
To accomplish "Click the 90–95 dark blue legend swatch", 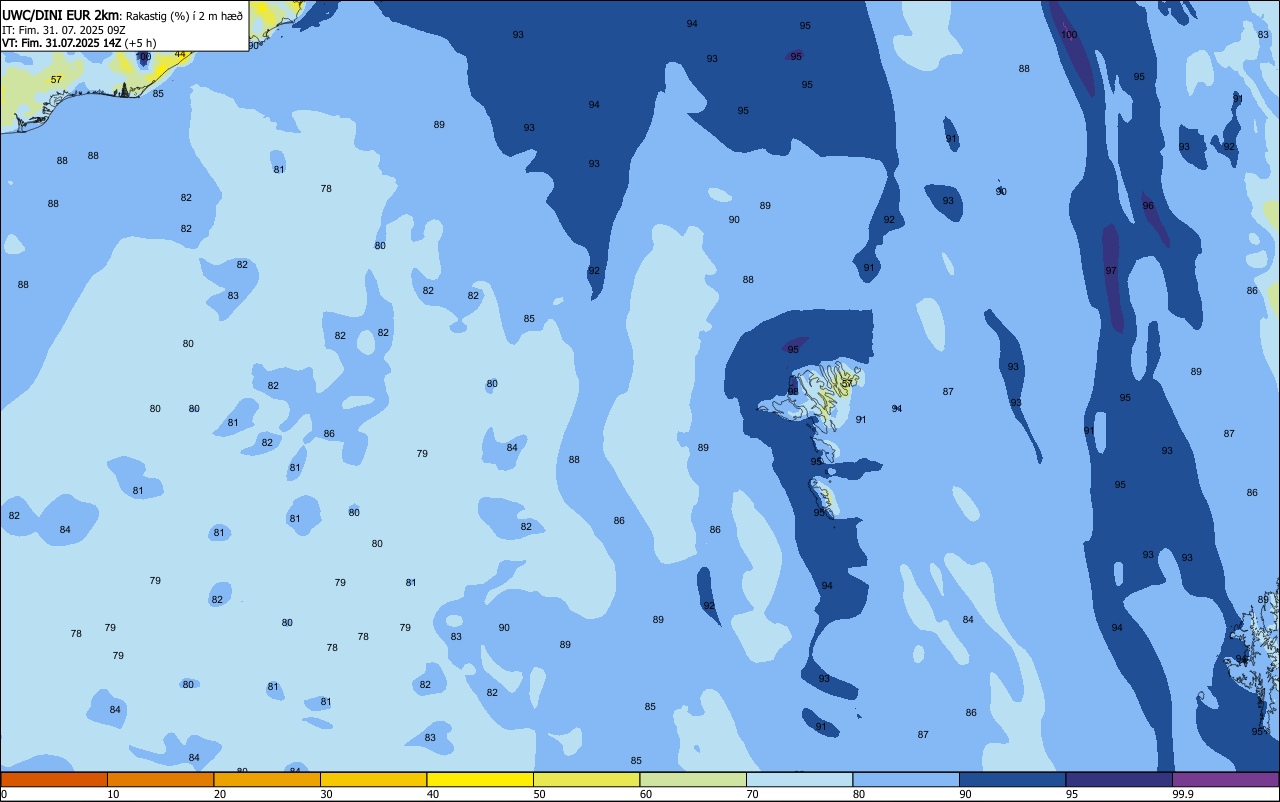I will (x=1012, y=779).
